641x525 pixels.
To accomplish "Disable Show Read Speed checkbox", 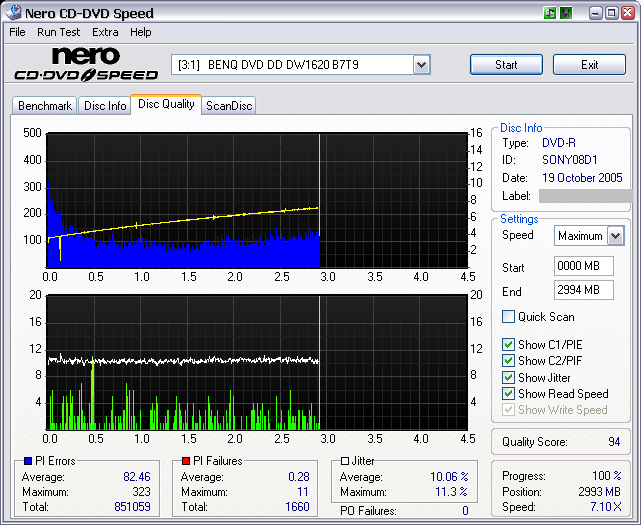I will coord(509,394).
